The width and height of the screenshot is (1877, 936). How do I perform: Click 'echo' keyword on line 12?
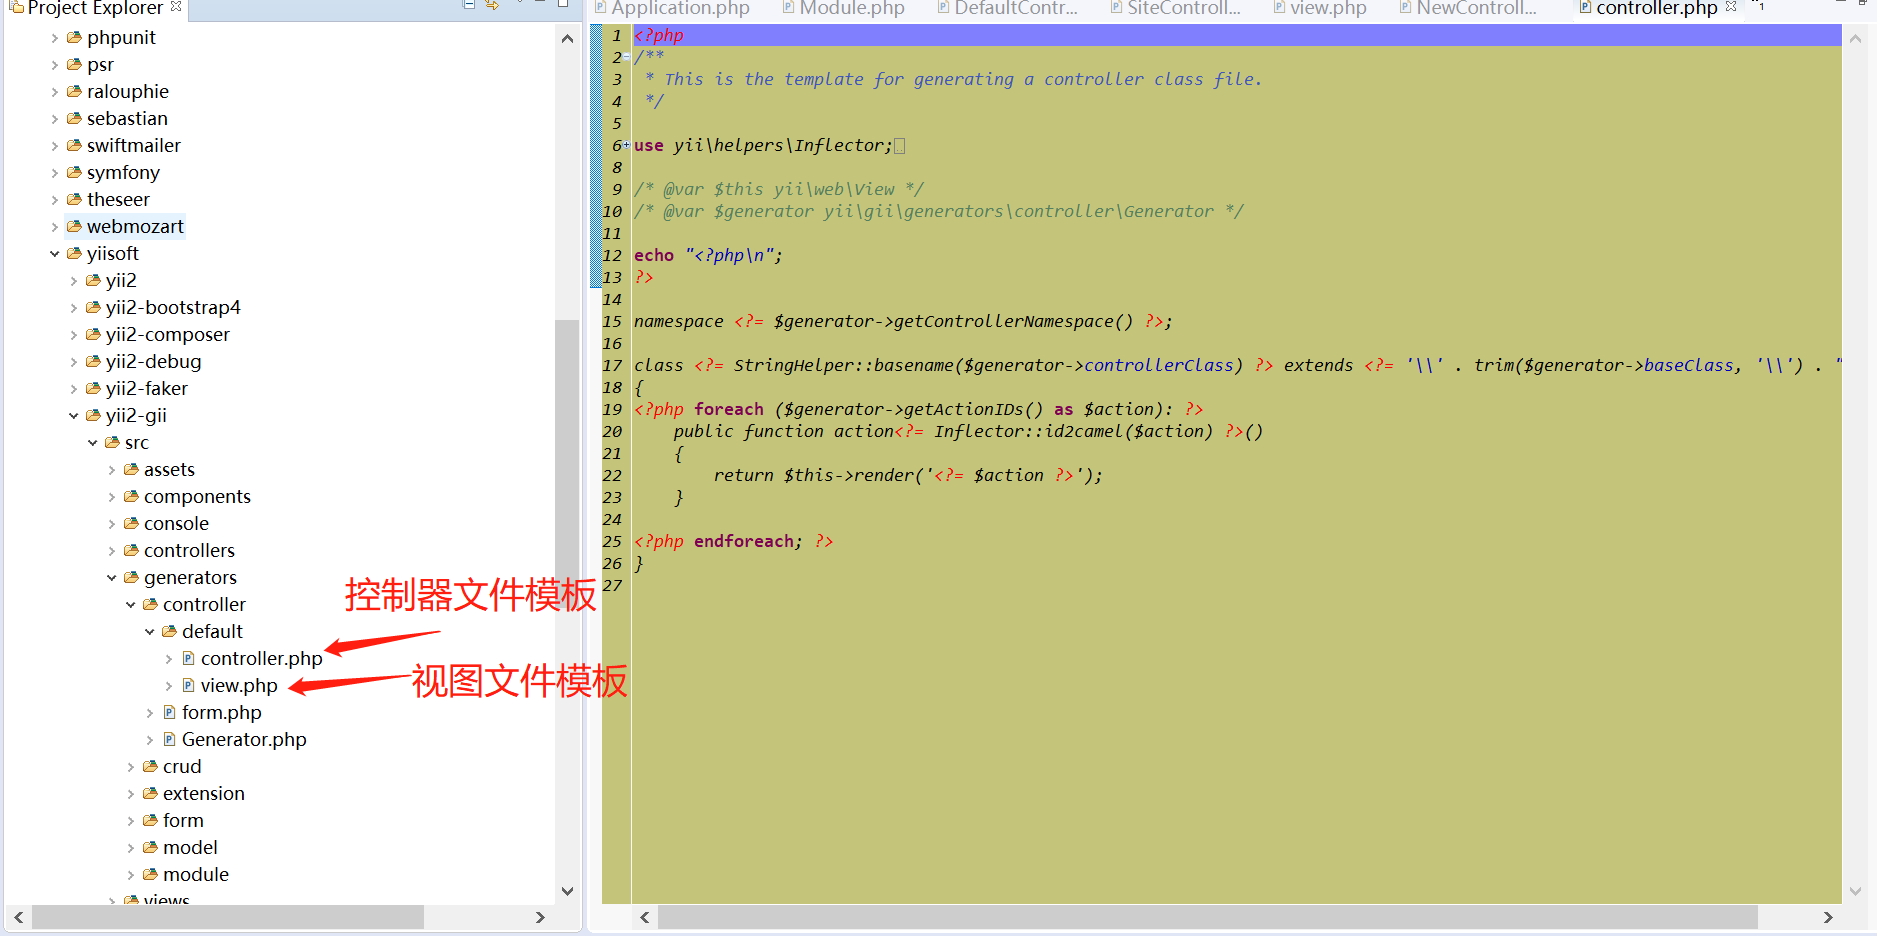pos(654,256)
